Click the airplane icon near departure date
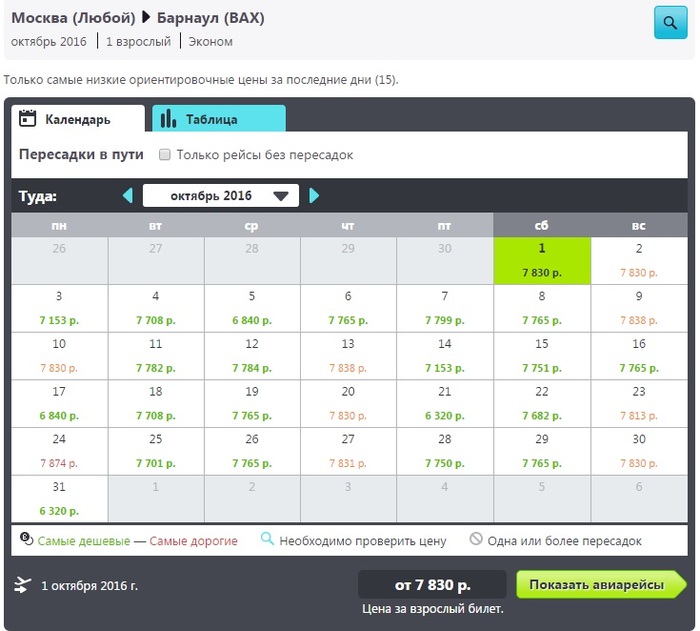Screen dimensions: 700x631 click(23, 585)
